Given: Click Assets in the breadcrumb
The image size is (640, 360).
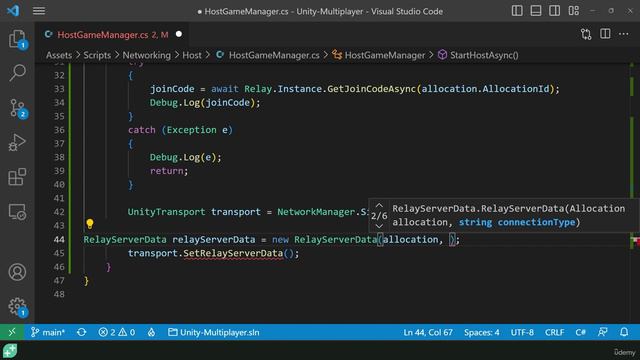Looking at the screenshot, I should point(59,55).
